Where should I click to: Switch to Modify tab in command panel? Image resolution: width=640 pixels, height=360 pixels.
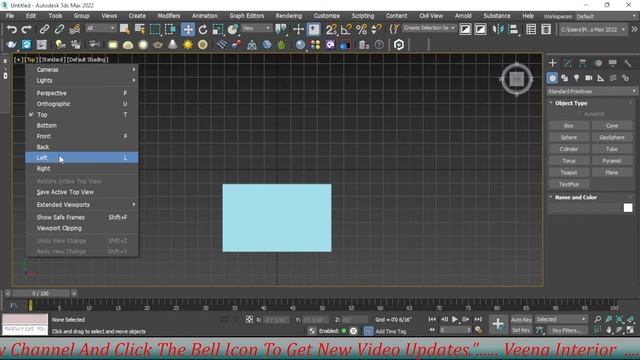click(x=568, y=63)
